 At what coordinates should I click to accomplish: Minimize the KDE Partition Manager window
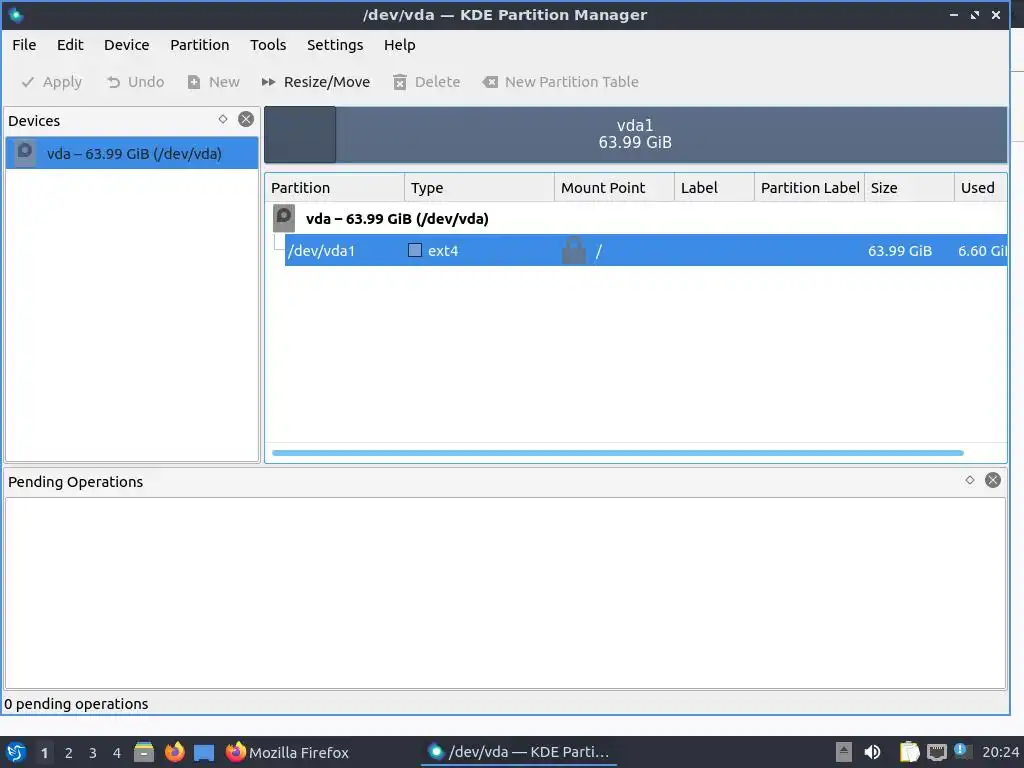(x=953, y=14)
